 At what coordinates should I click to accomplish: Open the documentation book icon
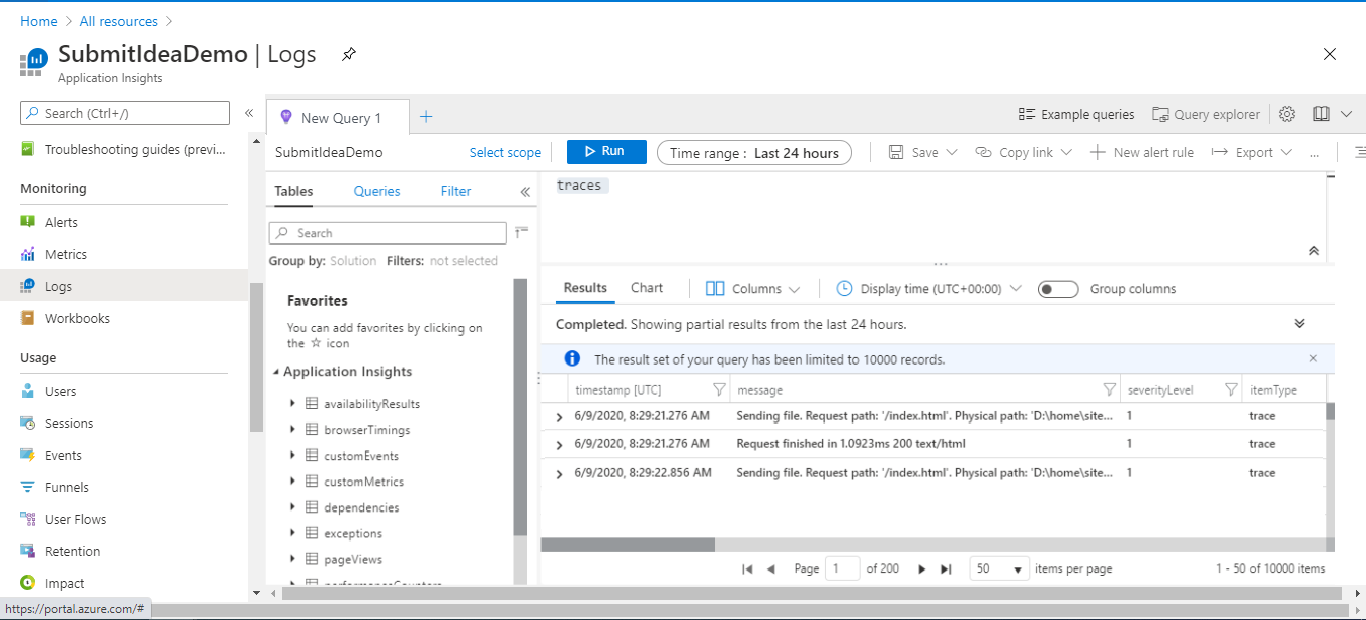[1321, 114]
